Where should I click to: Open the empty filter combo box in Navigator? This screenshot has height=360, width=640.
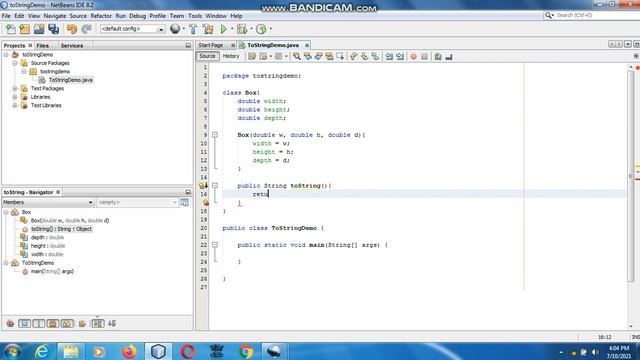tap(137, 202)
